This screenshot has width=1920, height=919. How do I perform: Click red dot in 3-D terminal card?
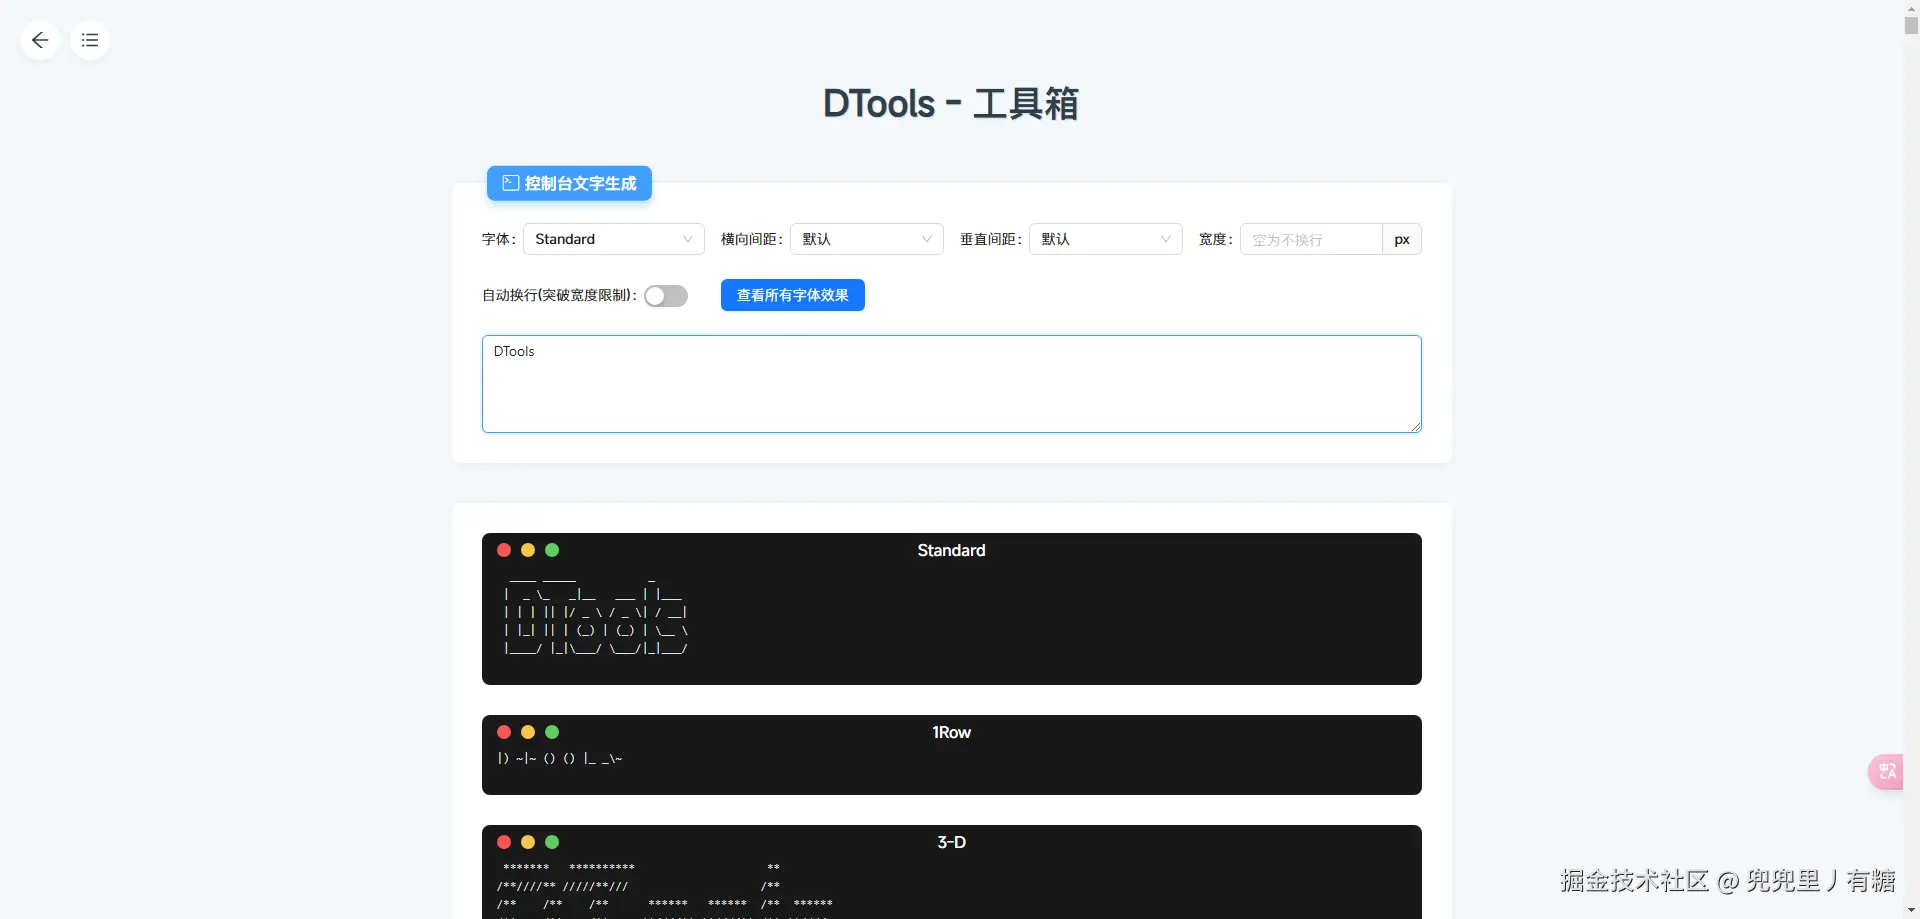[504, 842]
